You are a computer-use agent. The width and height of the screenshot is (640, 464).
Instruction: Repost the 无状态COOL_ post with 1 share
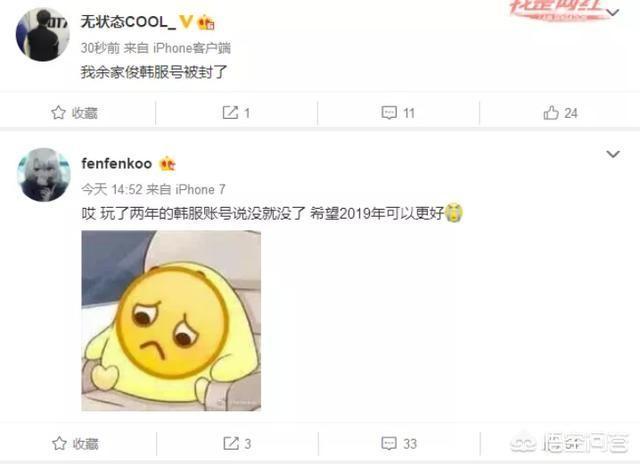coord(236,113)
